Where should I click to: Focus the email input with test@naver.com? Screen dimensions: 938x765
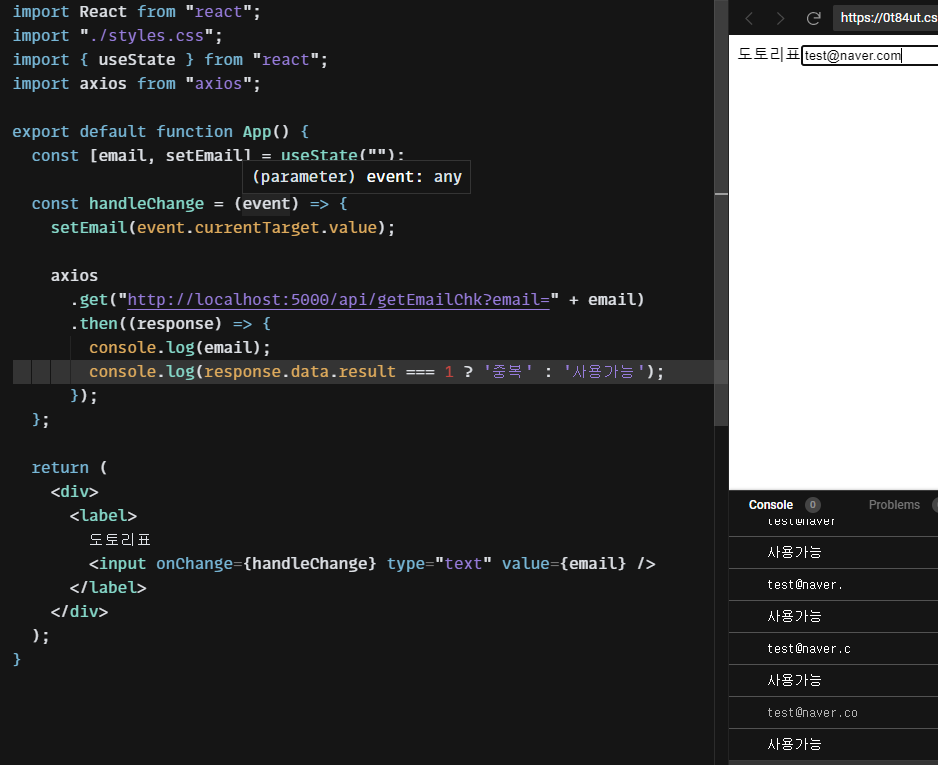[870, 55]
